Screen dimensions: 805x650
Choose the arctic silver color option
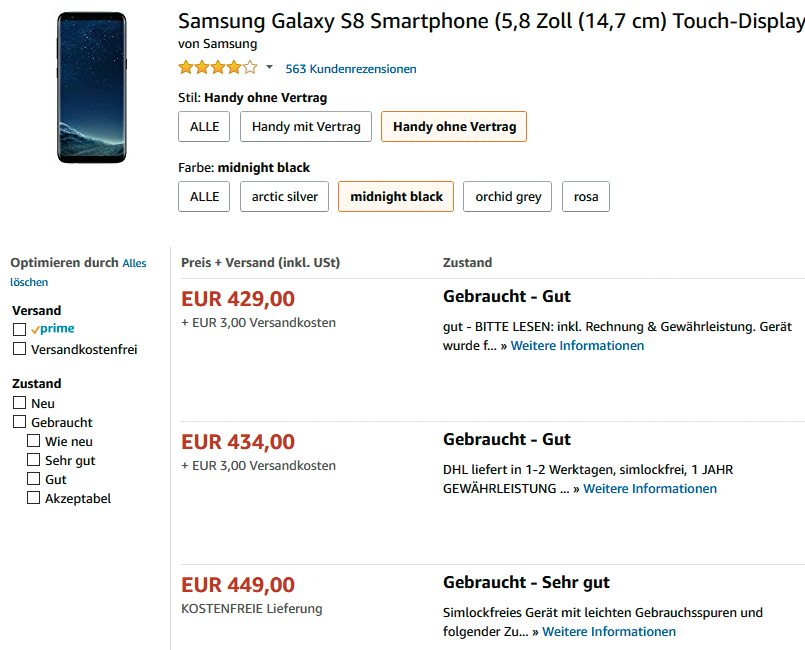pyautogui.click(x=284, y=197)
